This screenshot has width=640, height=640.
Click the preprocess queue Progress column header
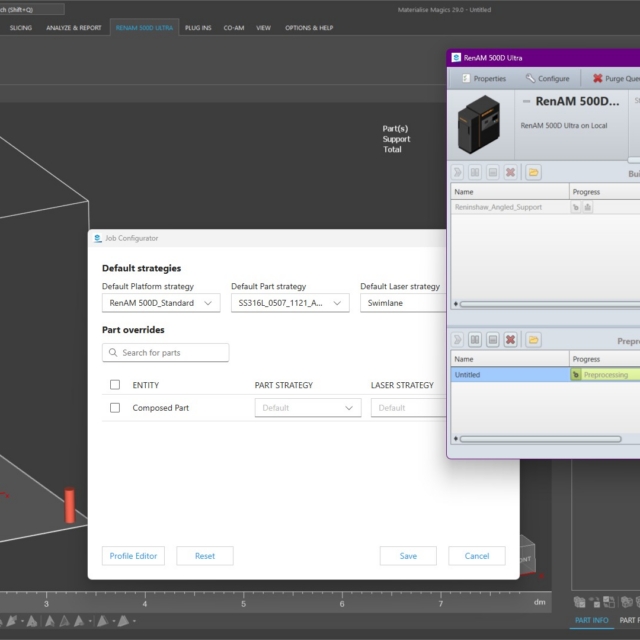click(605, 359)
